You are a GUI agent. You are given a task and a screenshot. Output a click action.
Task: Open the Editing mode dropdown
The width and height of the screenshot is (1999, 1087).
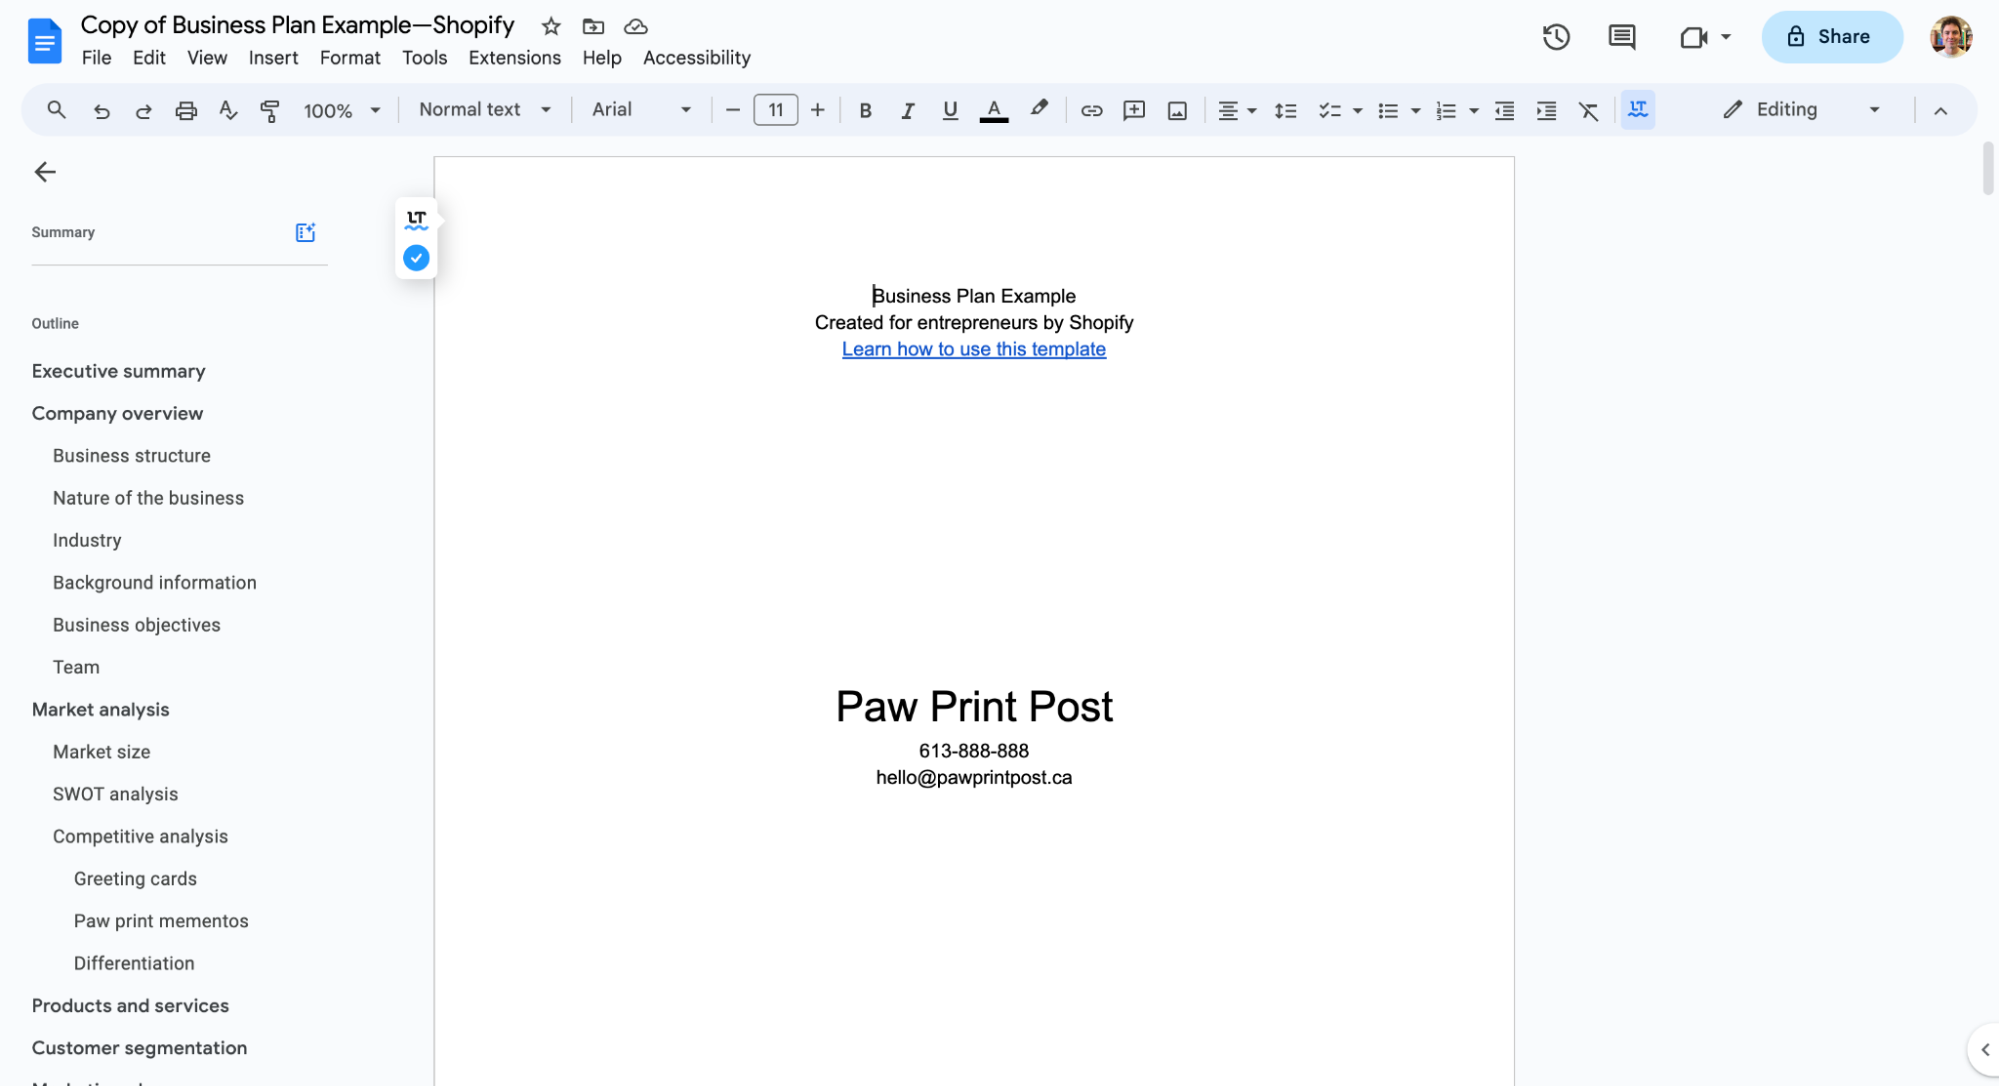1802,110
